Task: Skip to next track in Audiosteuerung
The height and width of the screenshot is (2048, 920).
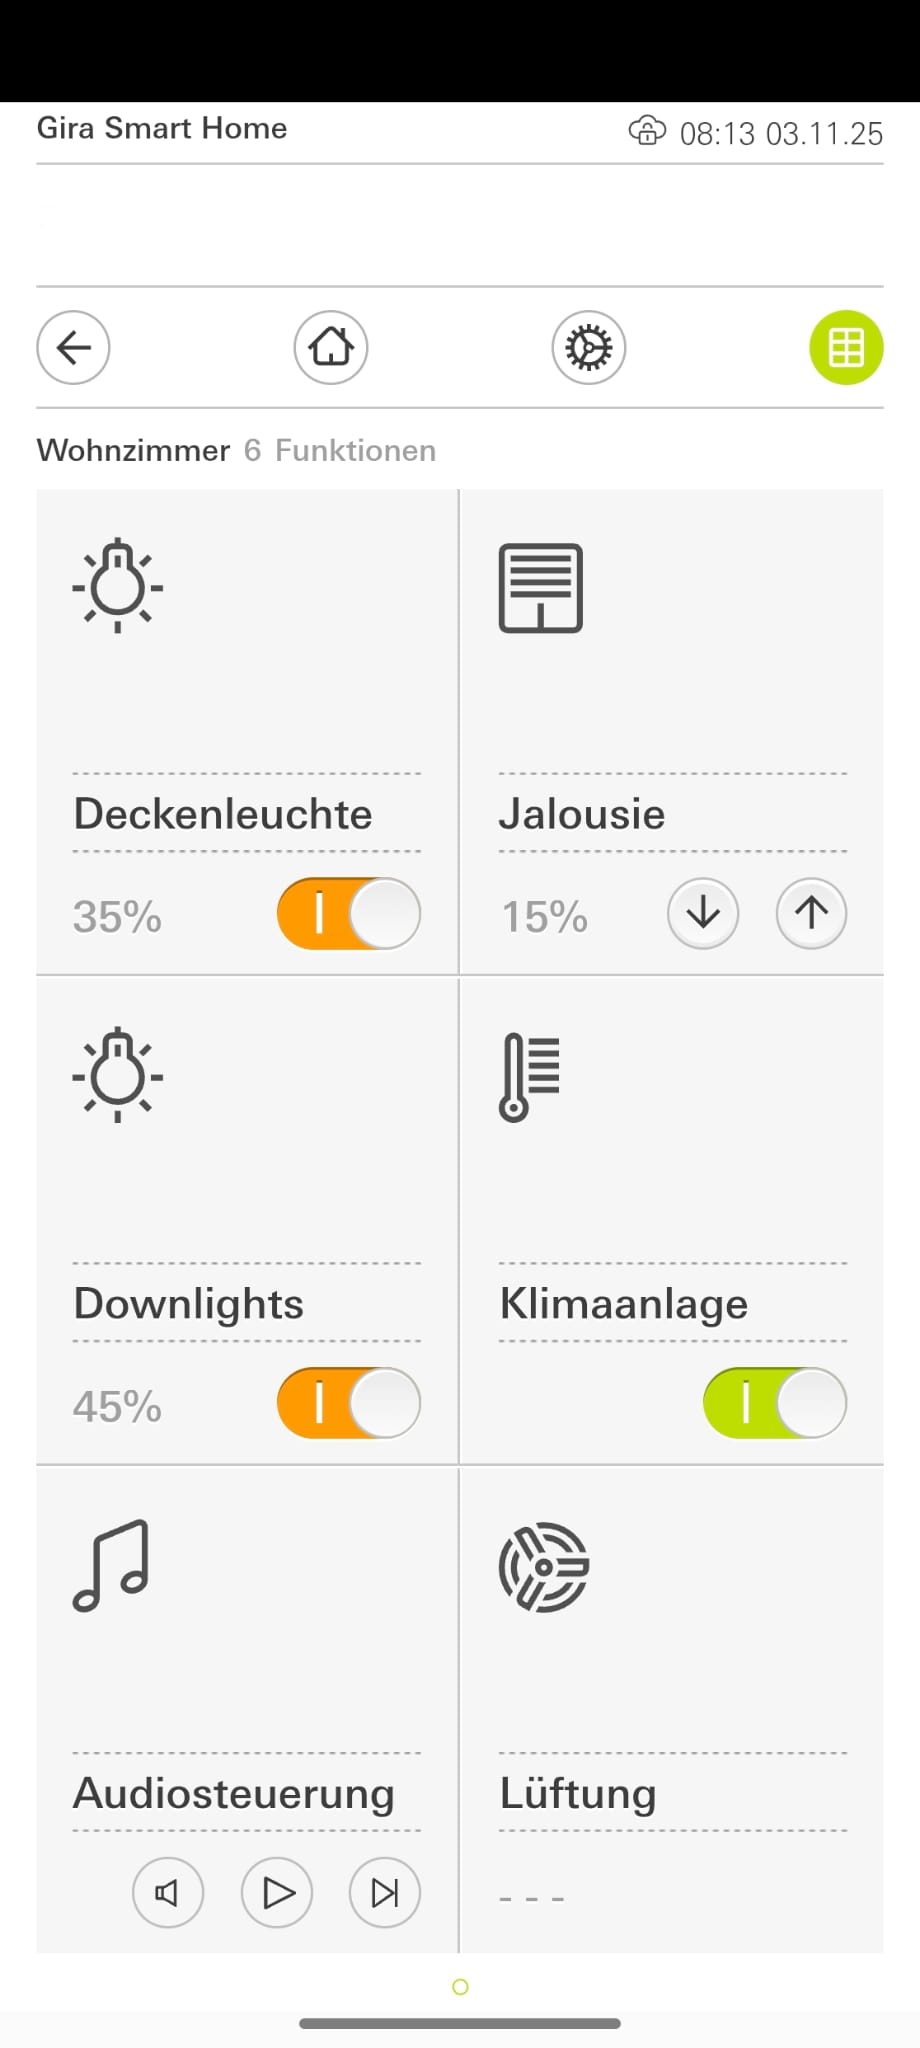Action: 385,1892
